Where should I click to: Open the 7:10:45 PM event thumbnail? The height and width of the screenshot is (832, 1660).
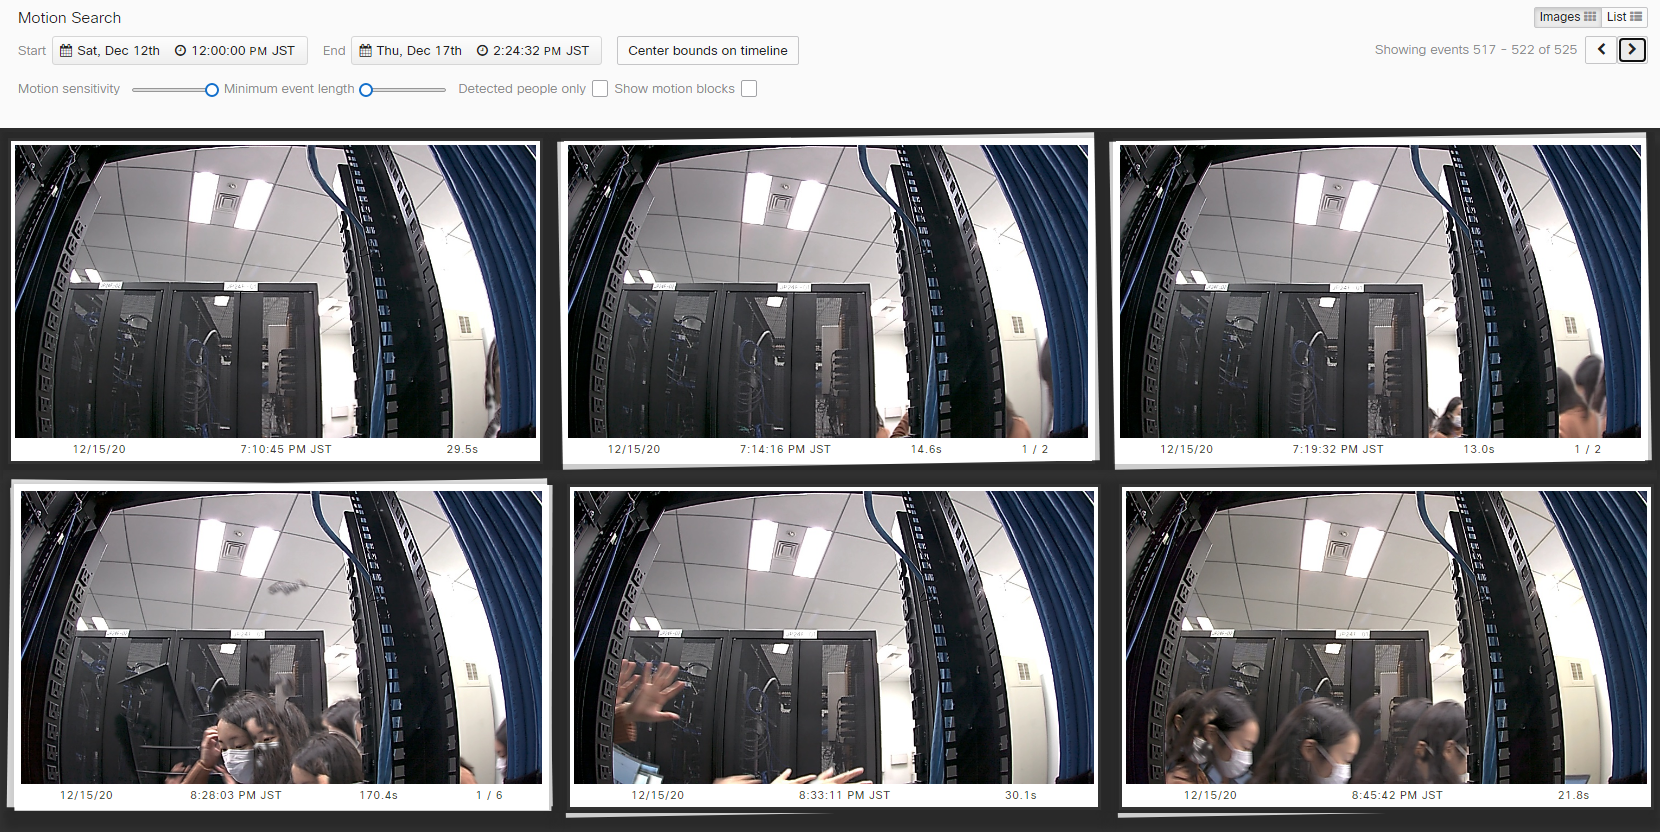(275, 291)
